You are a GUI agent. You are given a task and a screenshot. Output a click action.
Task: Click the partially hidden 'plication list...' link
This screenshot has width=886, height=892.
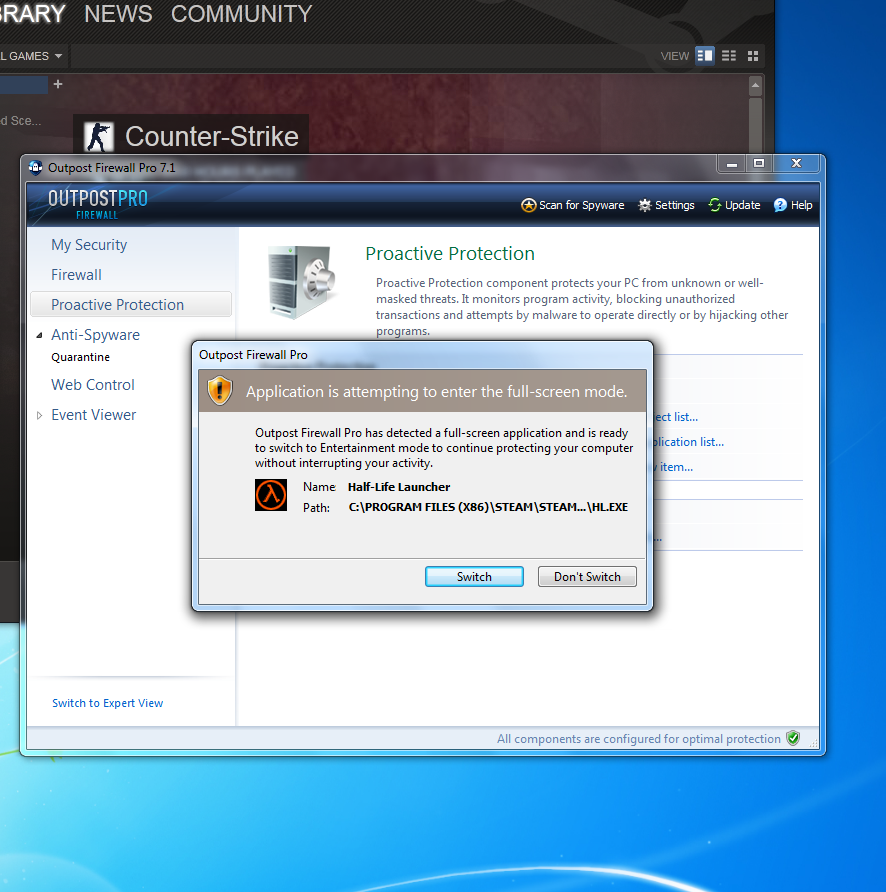pos(688,442)
